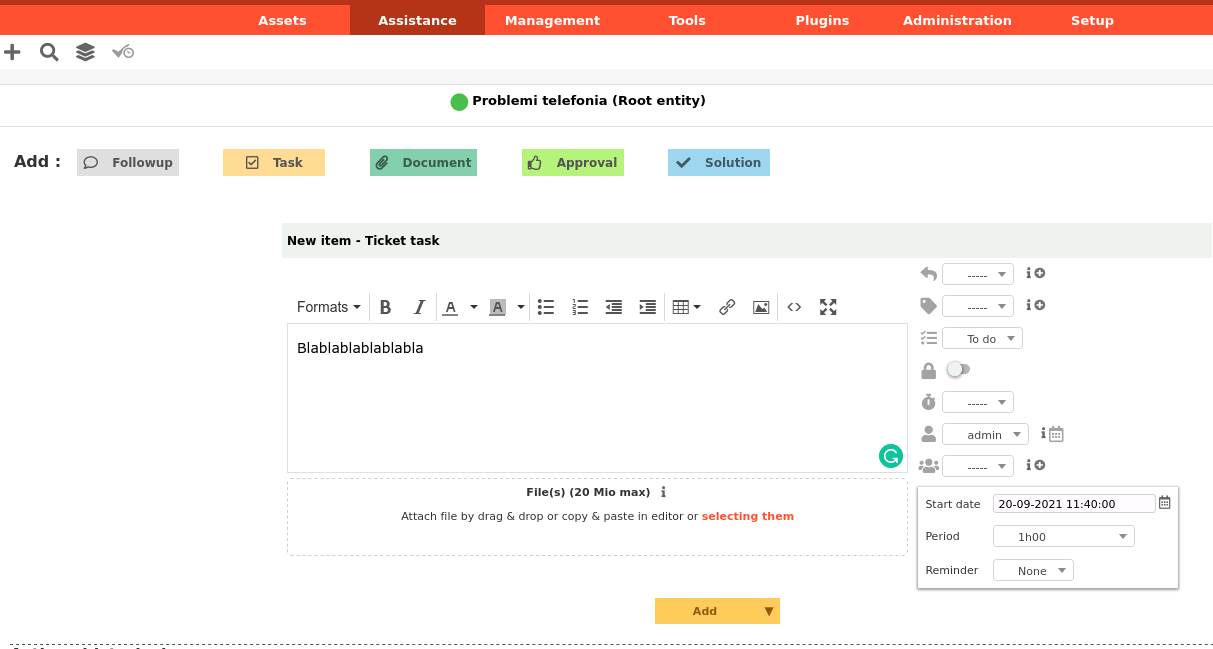
Task: Edit the Start date input field
Action: [1074, 503]
